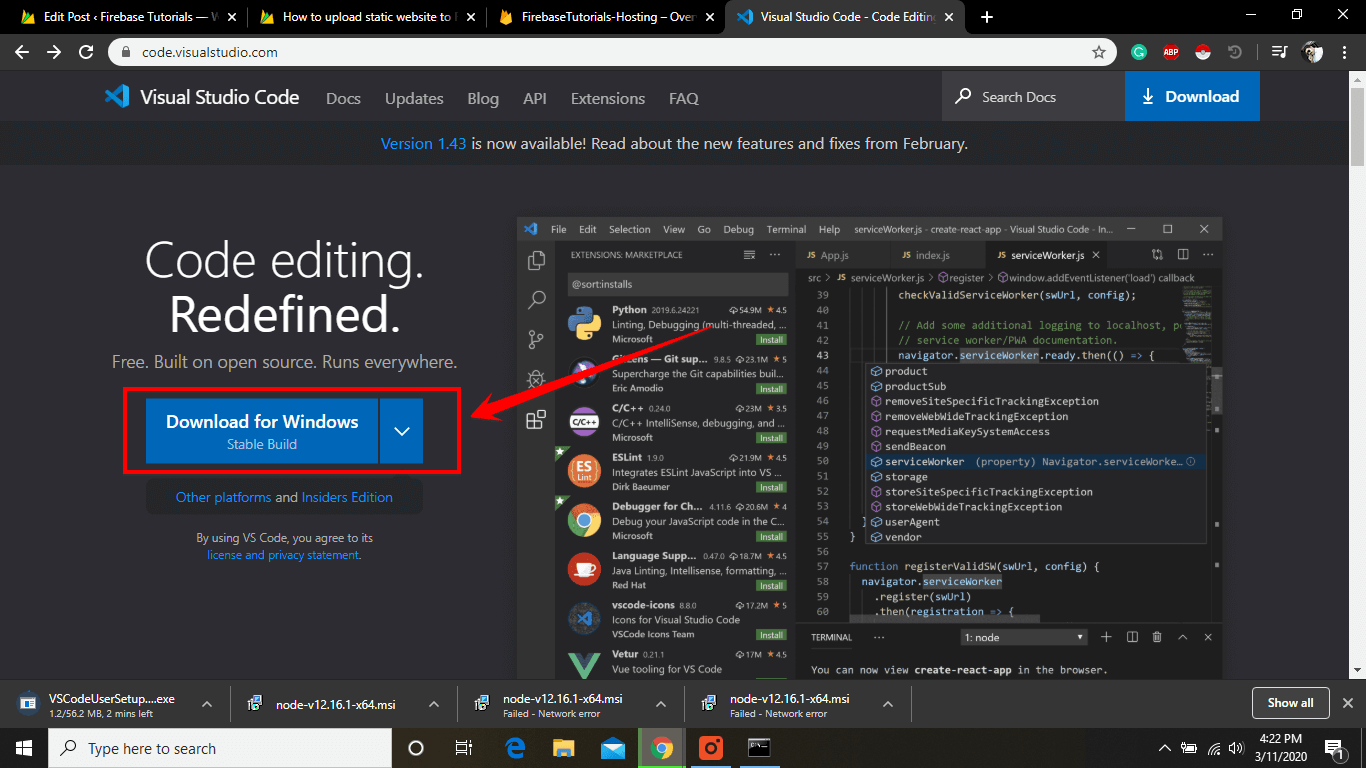
Task: Open the Grammarly extension icon
Action: pos(1139,52)
